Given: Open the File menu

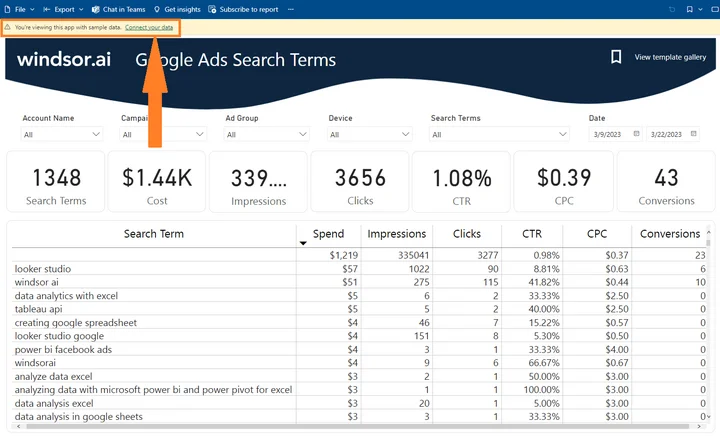Looking at the screenshot, I should 19,9.
